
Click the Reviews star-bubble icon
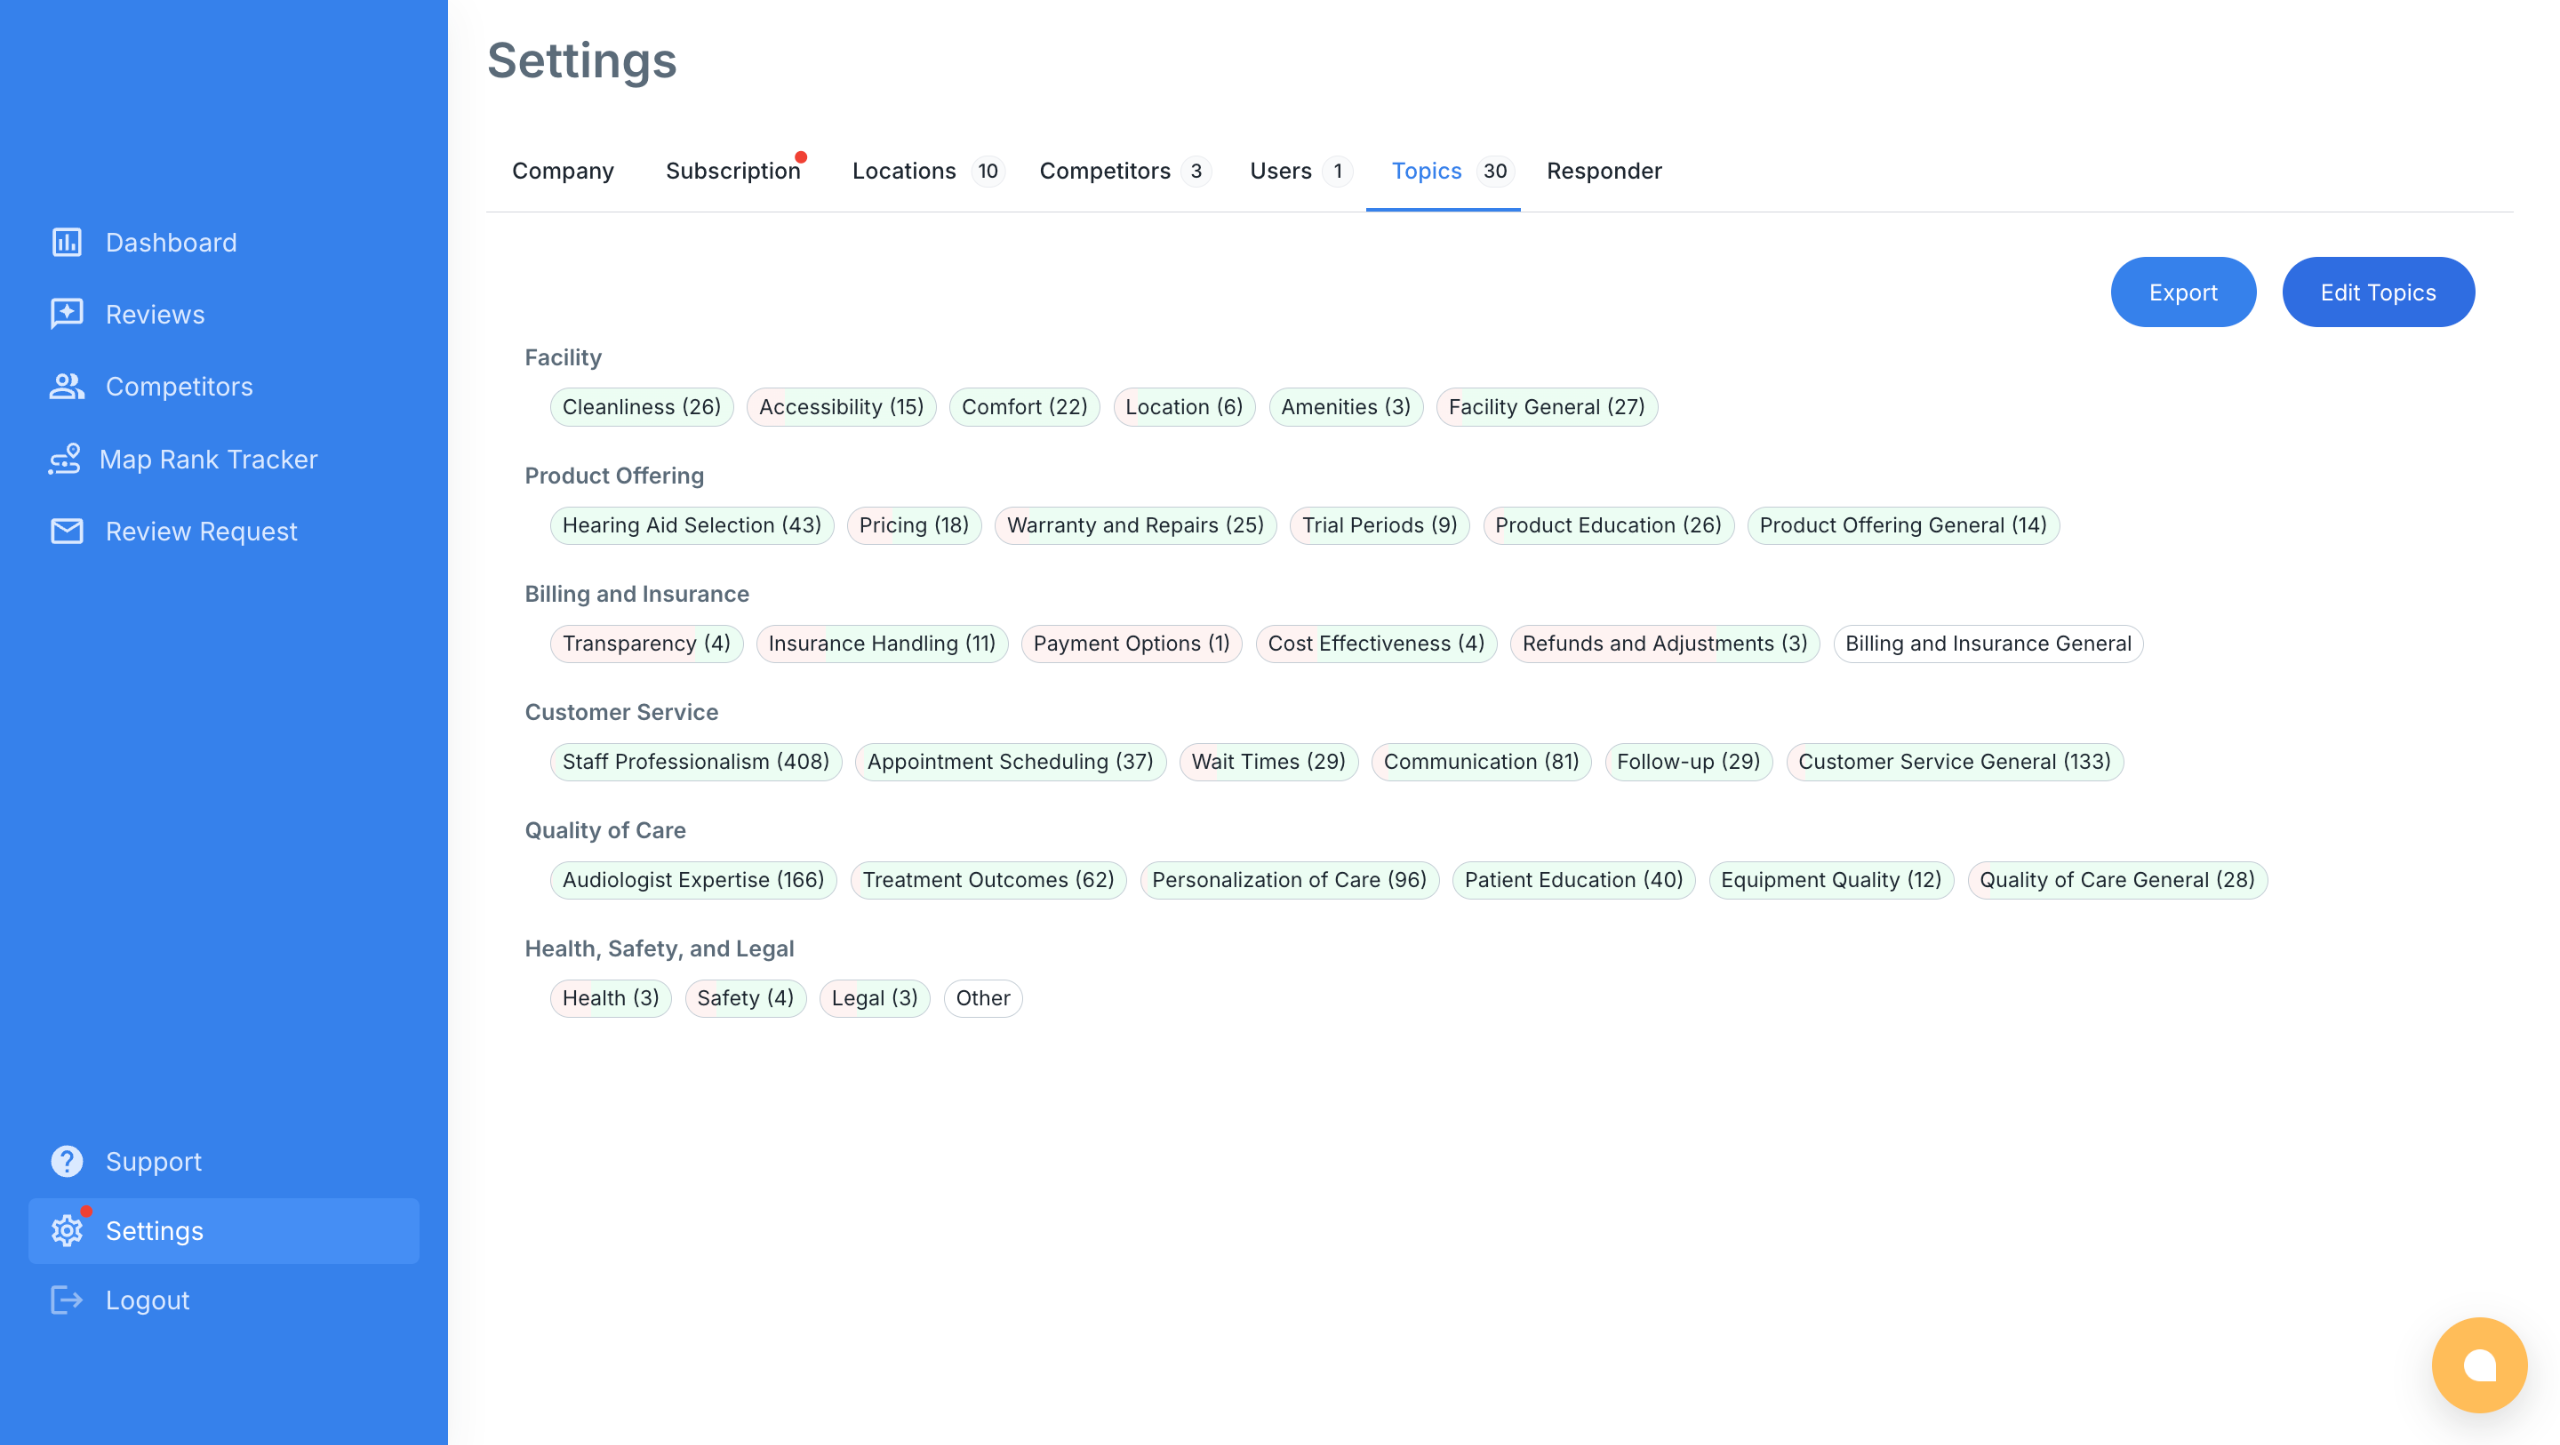click(67, 314)
